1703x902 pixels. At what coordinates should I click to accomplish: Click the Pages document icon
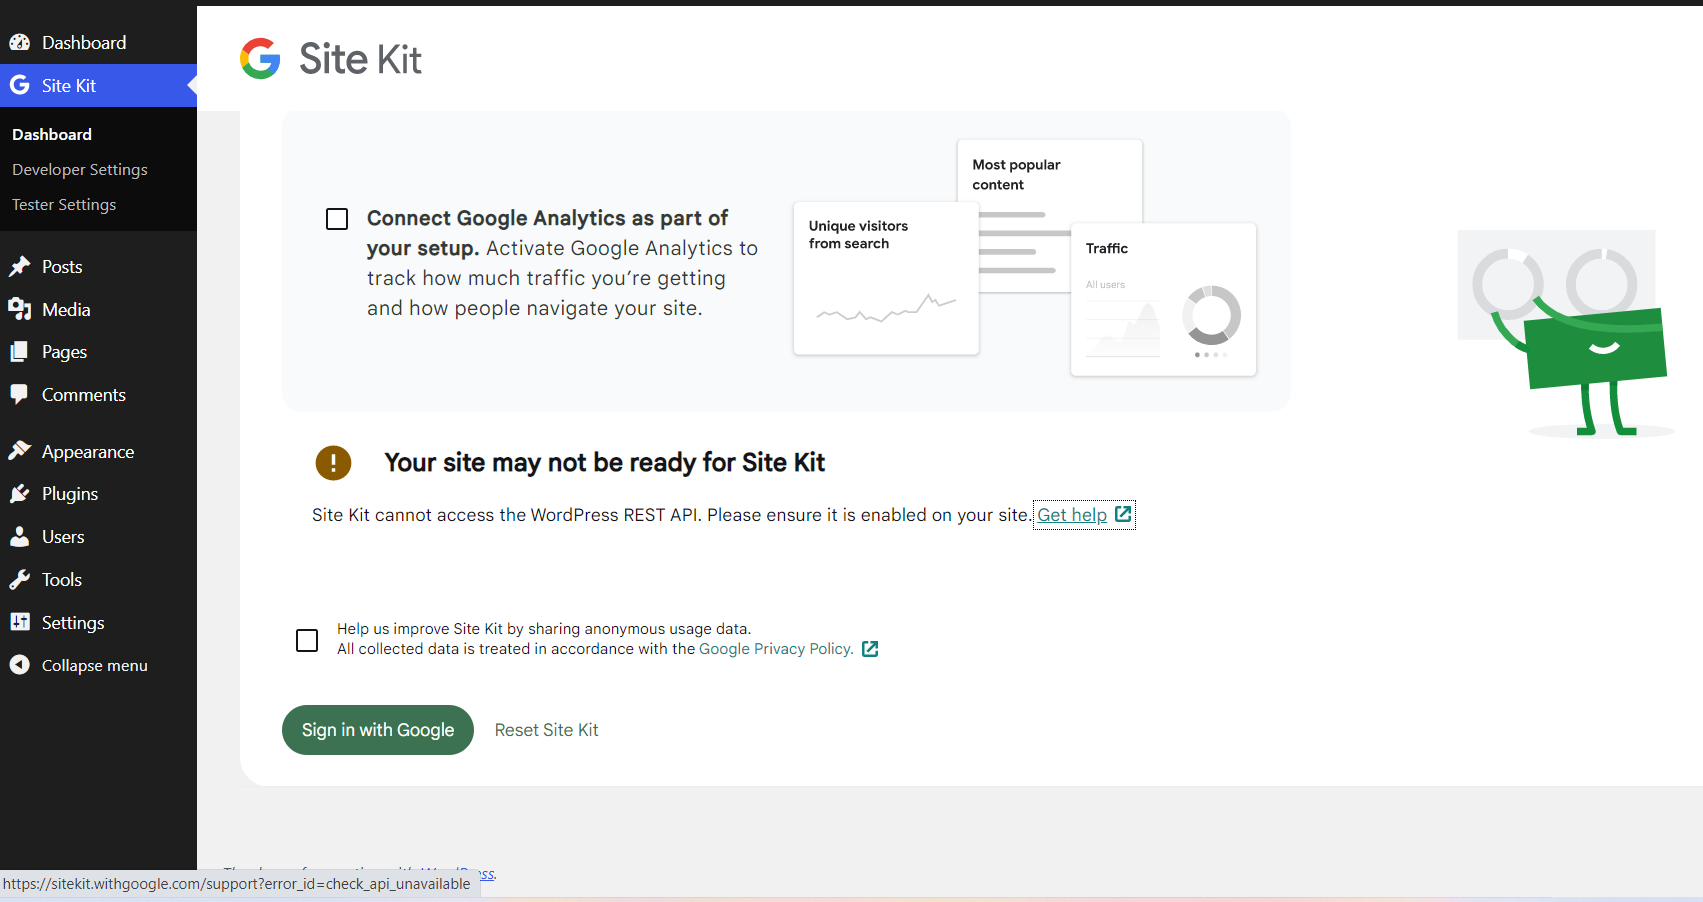pos(20,352)
